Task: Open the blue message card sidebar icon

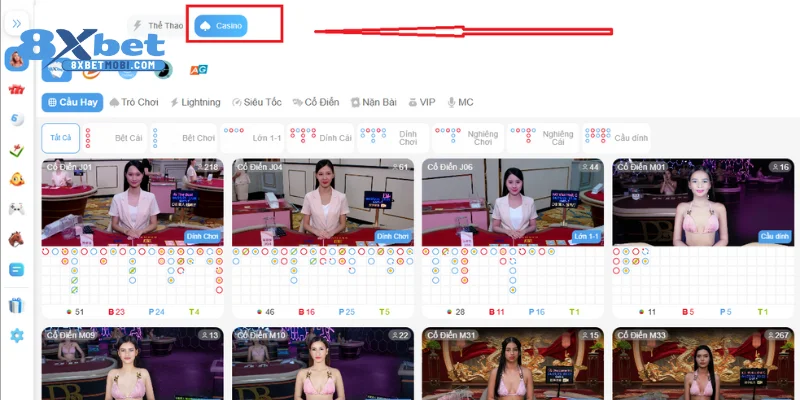Action: (x=16, y=269)
